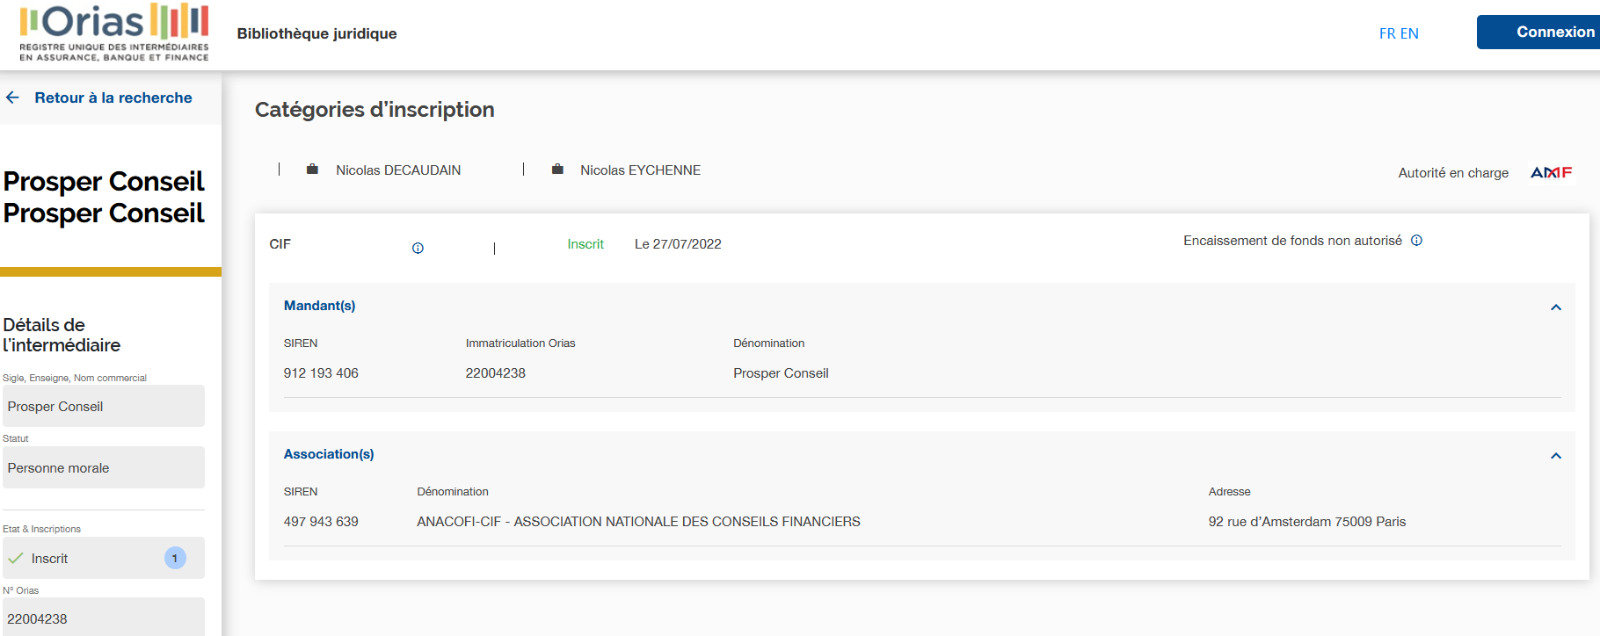
Task: Click the Mandant(s) section header
Action: tap(320, 306)
